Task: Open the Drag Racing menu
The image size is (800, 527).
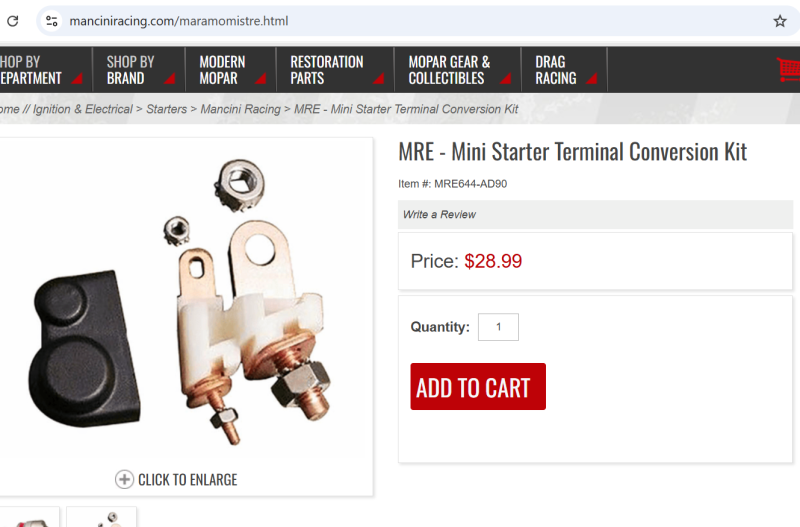Action: 556,70
